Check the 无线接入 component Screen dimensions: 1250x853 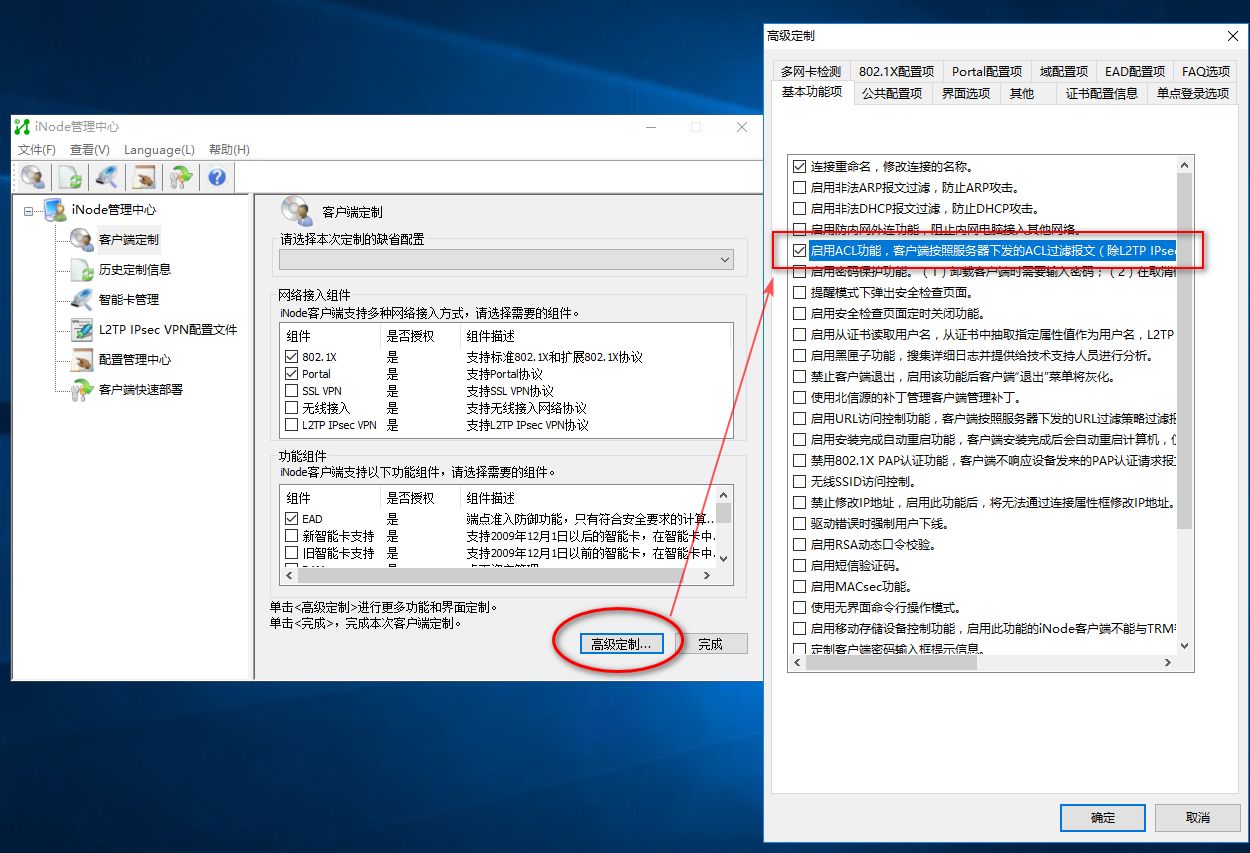coord(291,408)
